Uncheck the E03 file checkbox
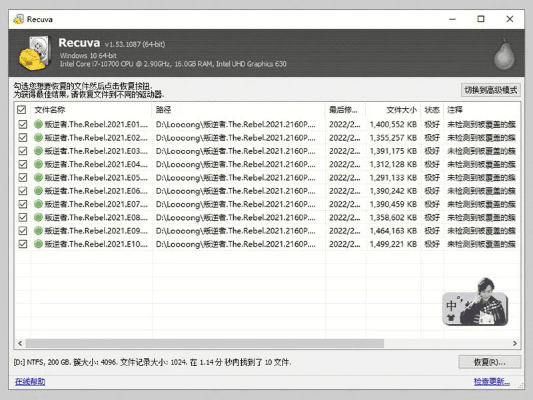 coord(23,151)
